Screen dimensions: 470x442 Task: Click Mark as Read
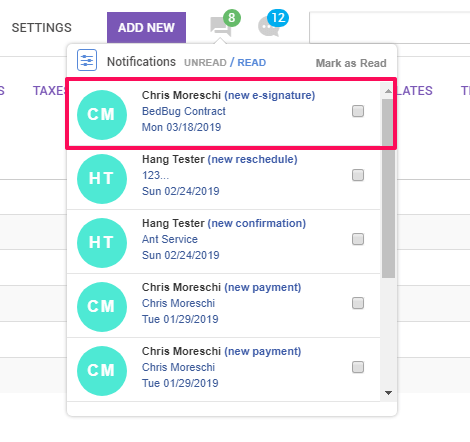pyautogui.click(x=351, y=63)
